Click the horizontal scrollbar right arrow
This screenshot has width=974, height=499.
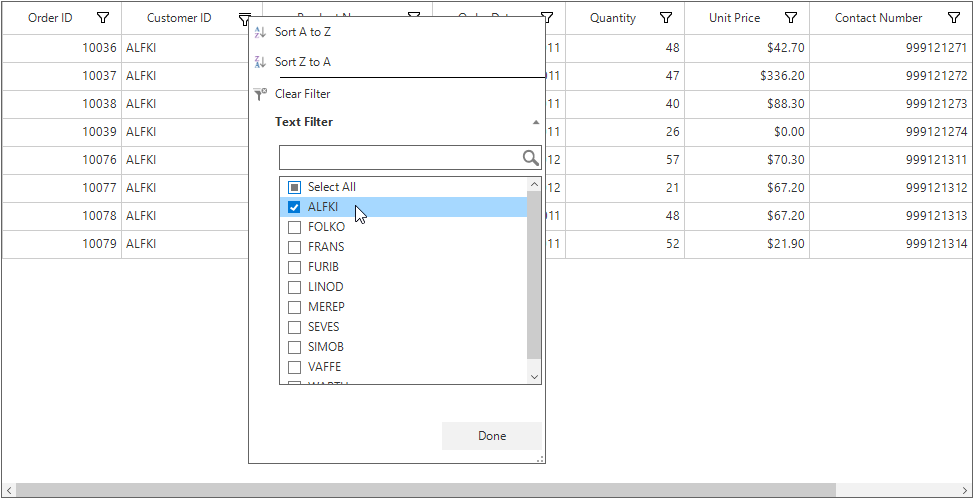[965, 490]
